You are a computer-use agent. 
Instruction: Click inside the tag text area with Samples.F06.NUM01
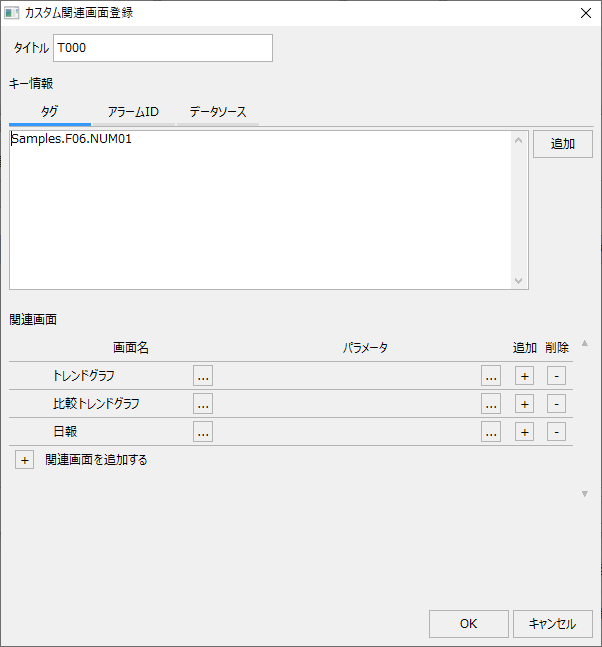[260, 210]
